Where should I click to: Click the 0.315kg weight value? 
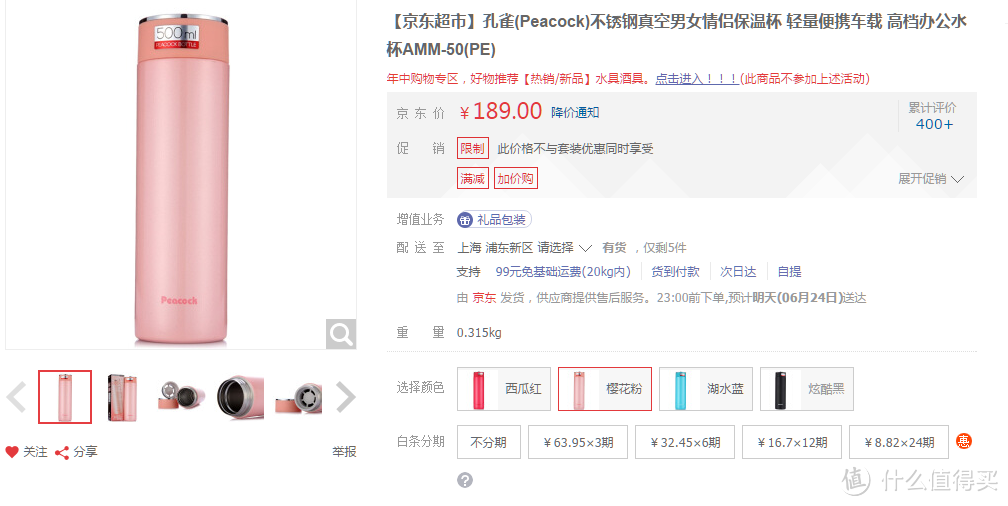coord(479,332)
